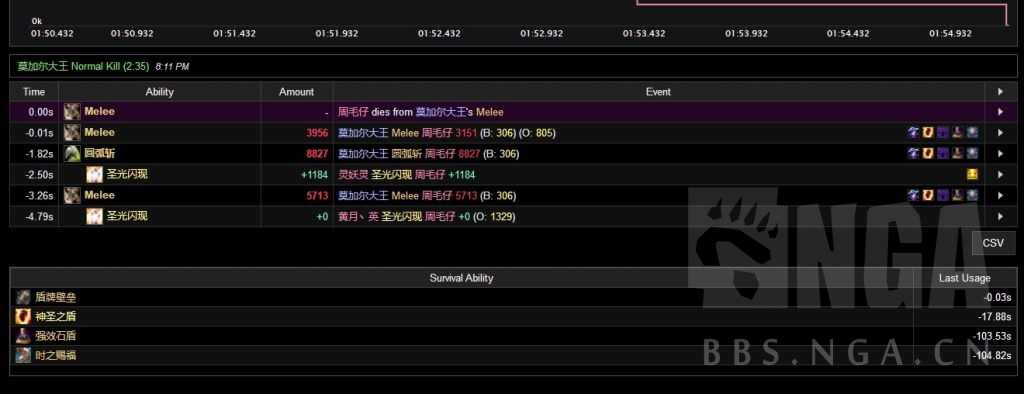Click the yellow buff icon in the -2.50s row
The height and width of the screenshot is (394, 1024).
pos(972,174)
